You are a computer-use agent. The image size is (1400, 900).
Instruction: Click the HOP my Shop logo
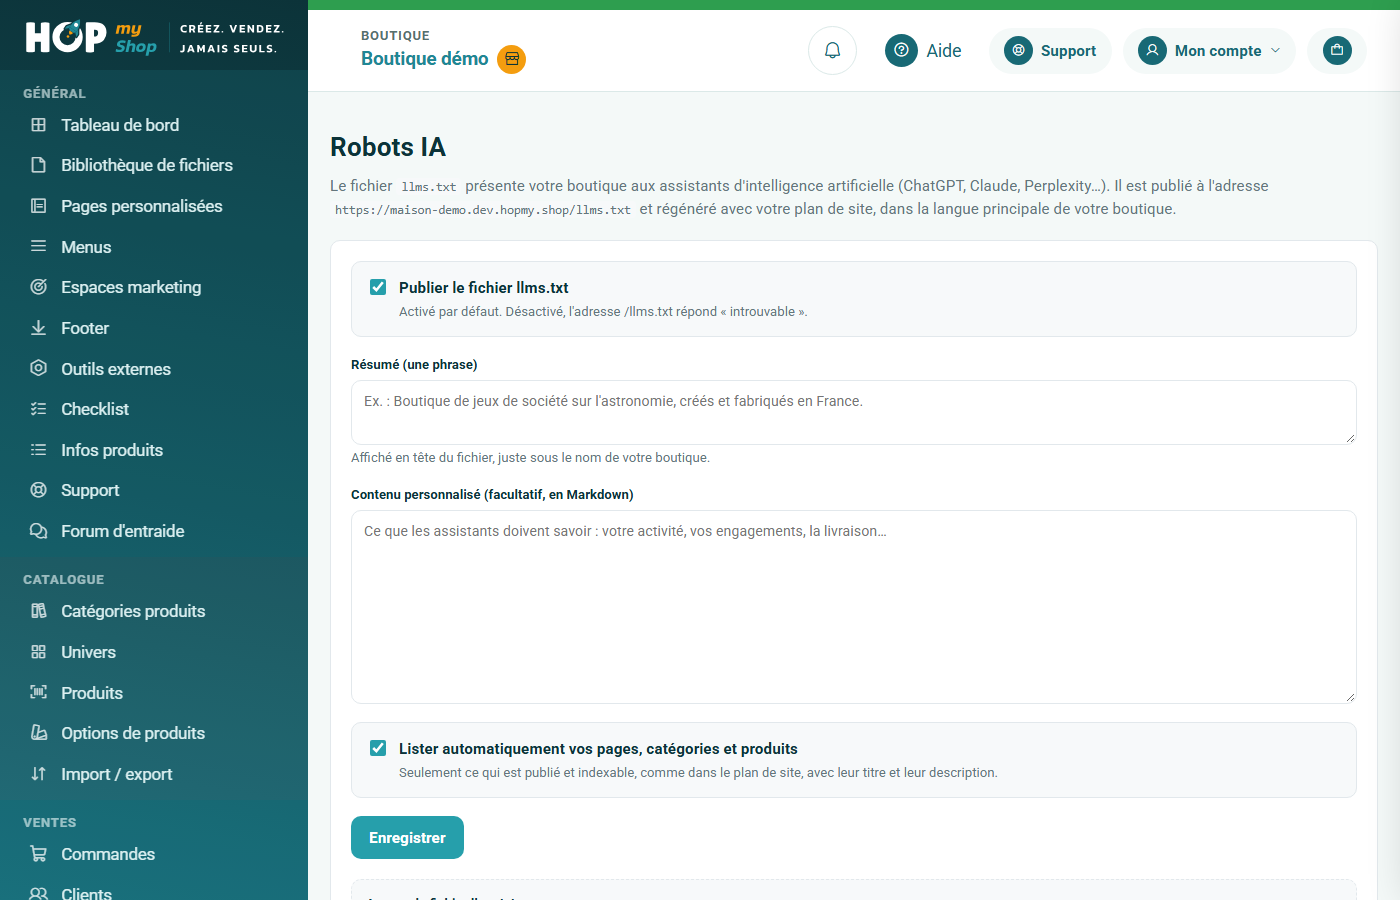point(91,37)
